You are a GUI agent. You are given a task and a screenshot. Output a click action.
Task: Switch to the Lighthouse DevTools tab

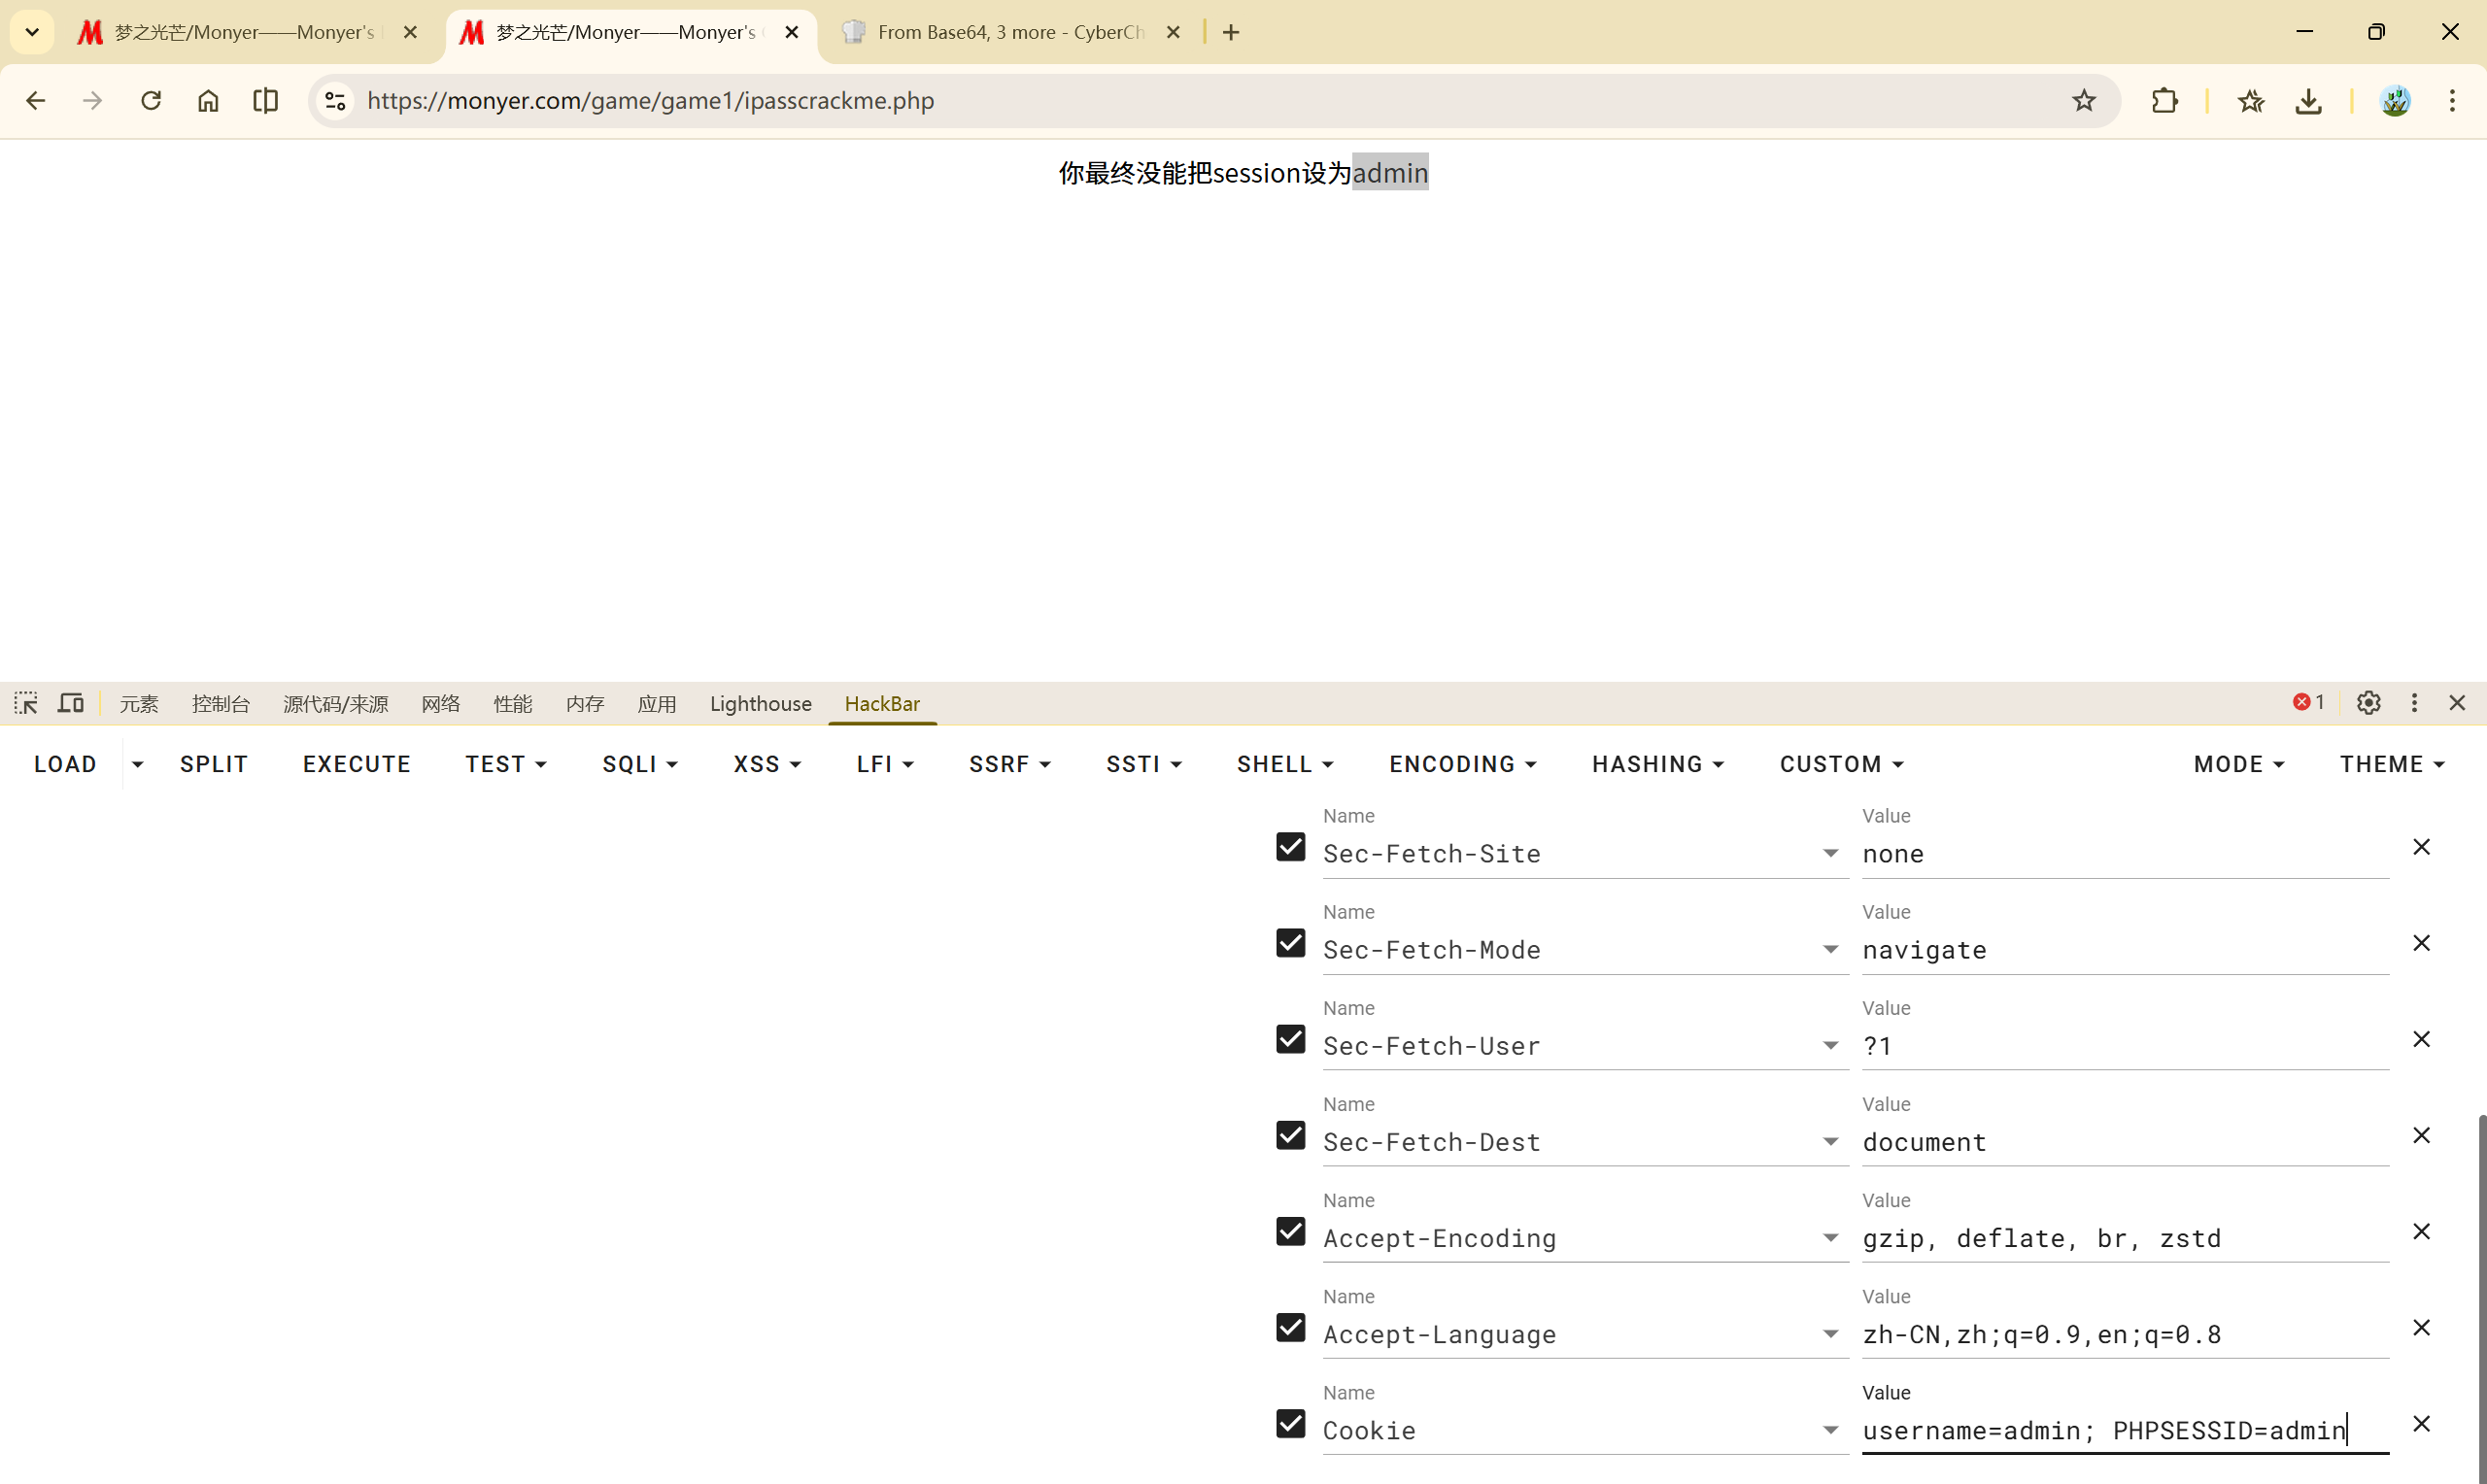pos(760,704)
